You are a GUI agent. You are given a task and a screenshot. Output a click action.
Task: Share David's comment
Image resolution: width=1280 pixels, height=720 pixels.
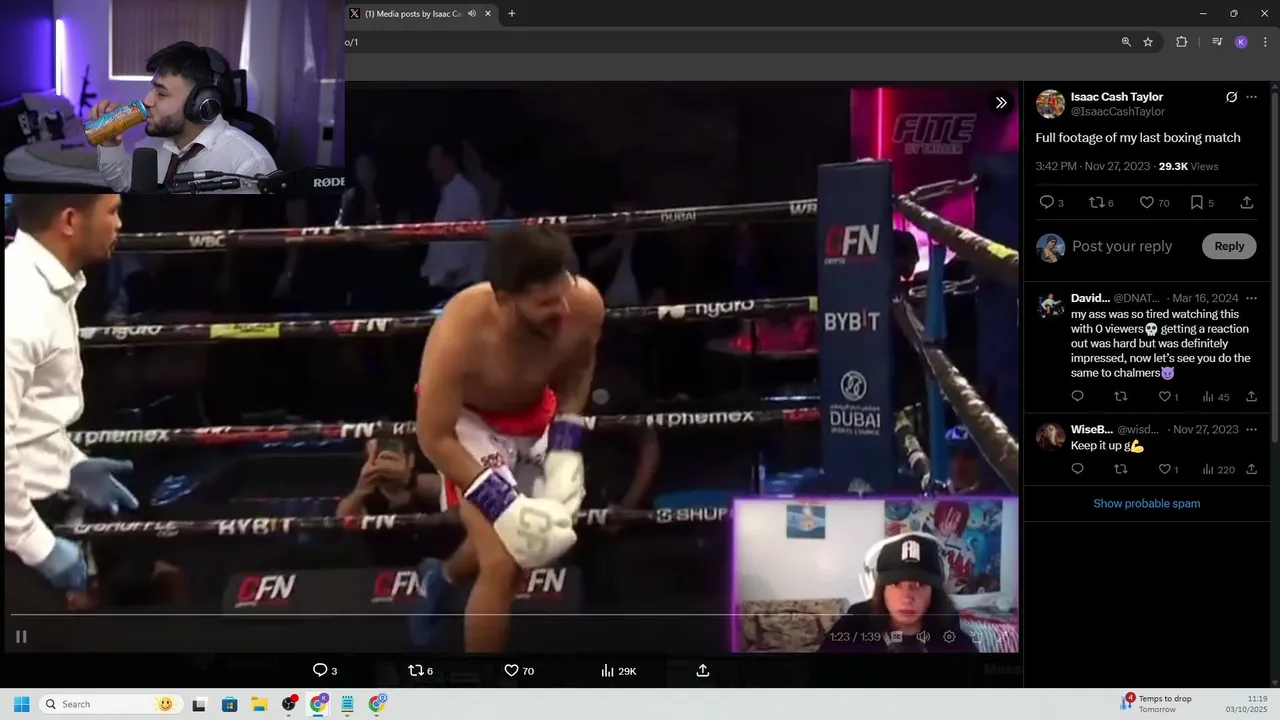pos(1251,397)
